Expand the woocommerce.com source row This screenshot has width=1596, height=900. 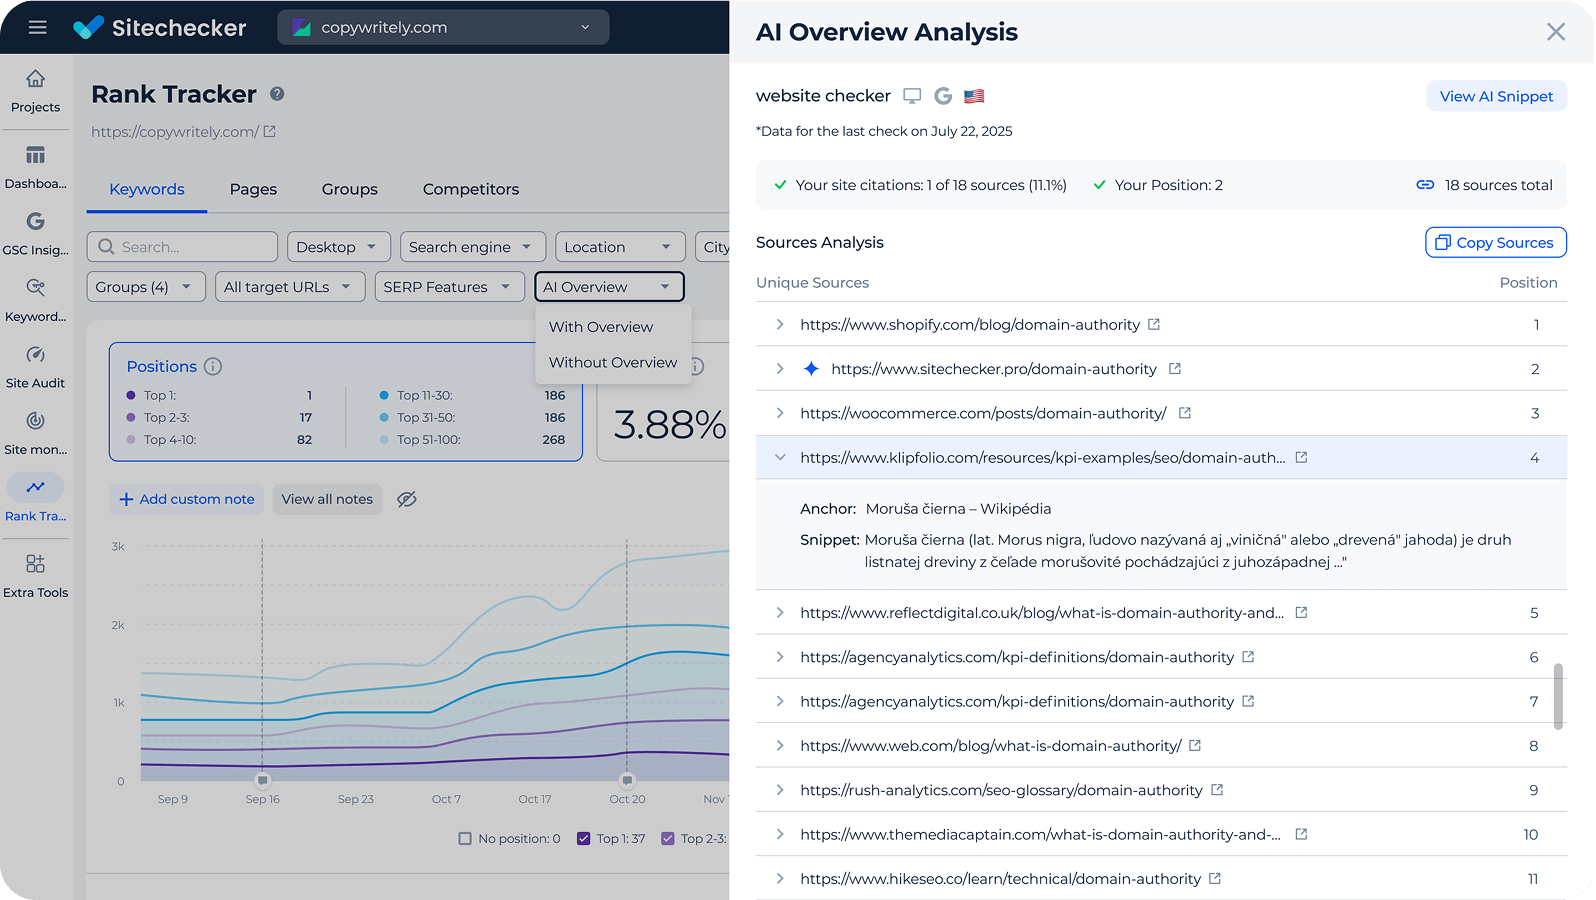[780, 413]
